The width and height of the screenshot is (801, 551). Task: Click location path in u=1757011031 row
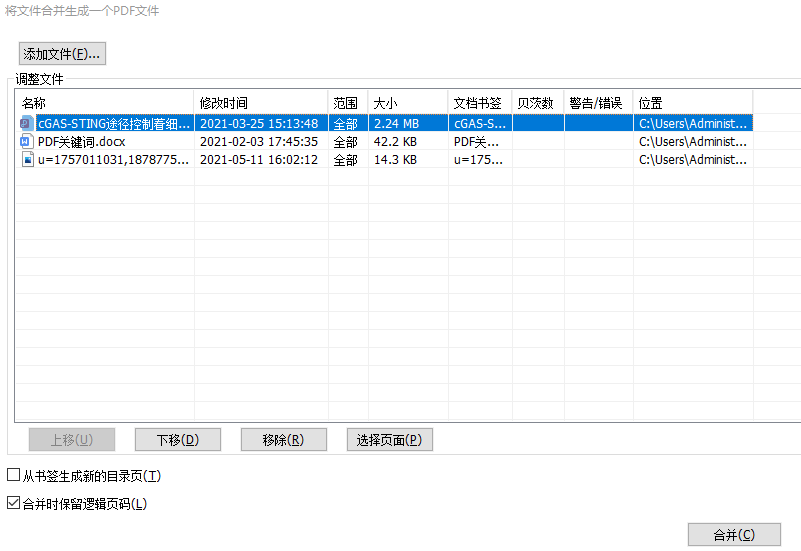pyautogui.click(x=693, y=160)
